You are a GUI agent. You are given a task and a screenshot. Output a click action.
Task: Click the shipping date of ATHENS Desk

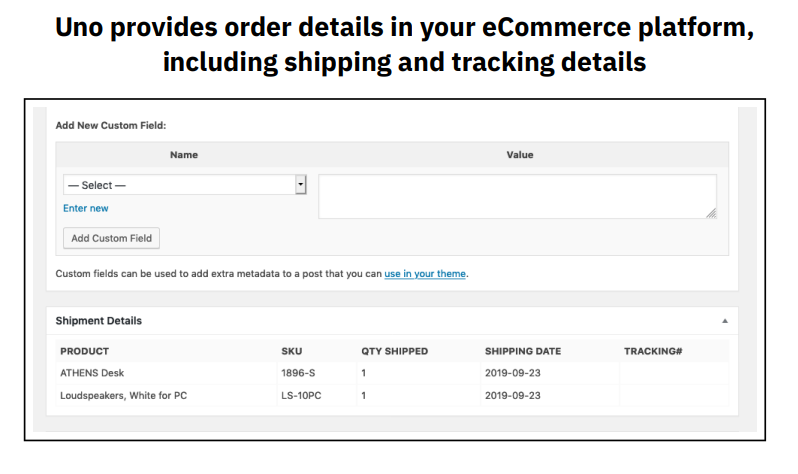[x=513, y=373]
